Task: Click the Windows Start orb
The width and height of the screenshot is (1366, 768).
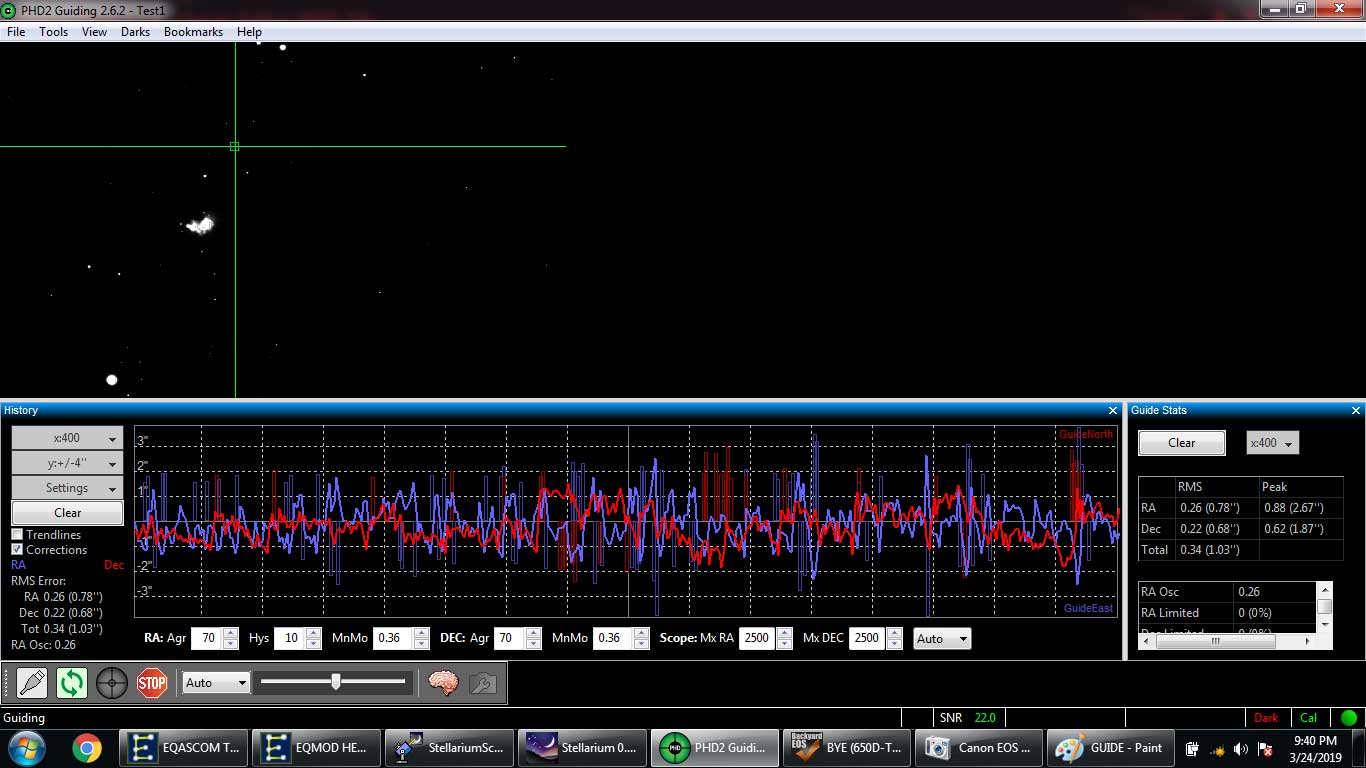Action: point(28,747)
